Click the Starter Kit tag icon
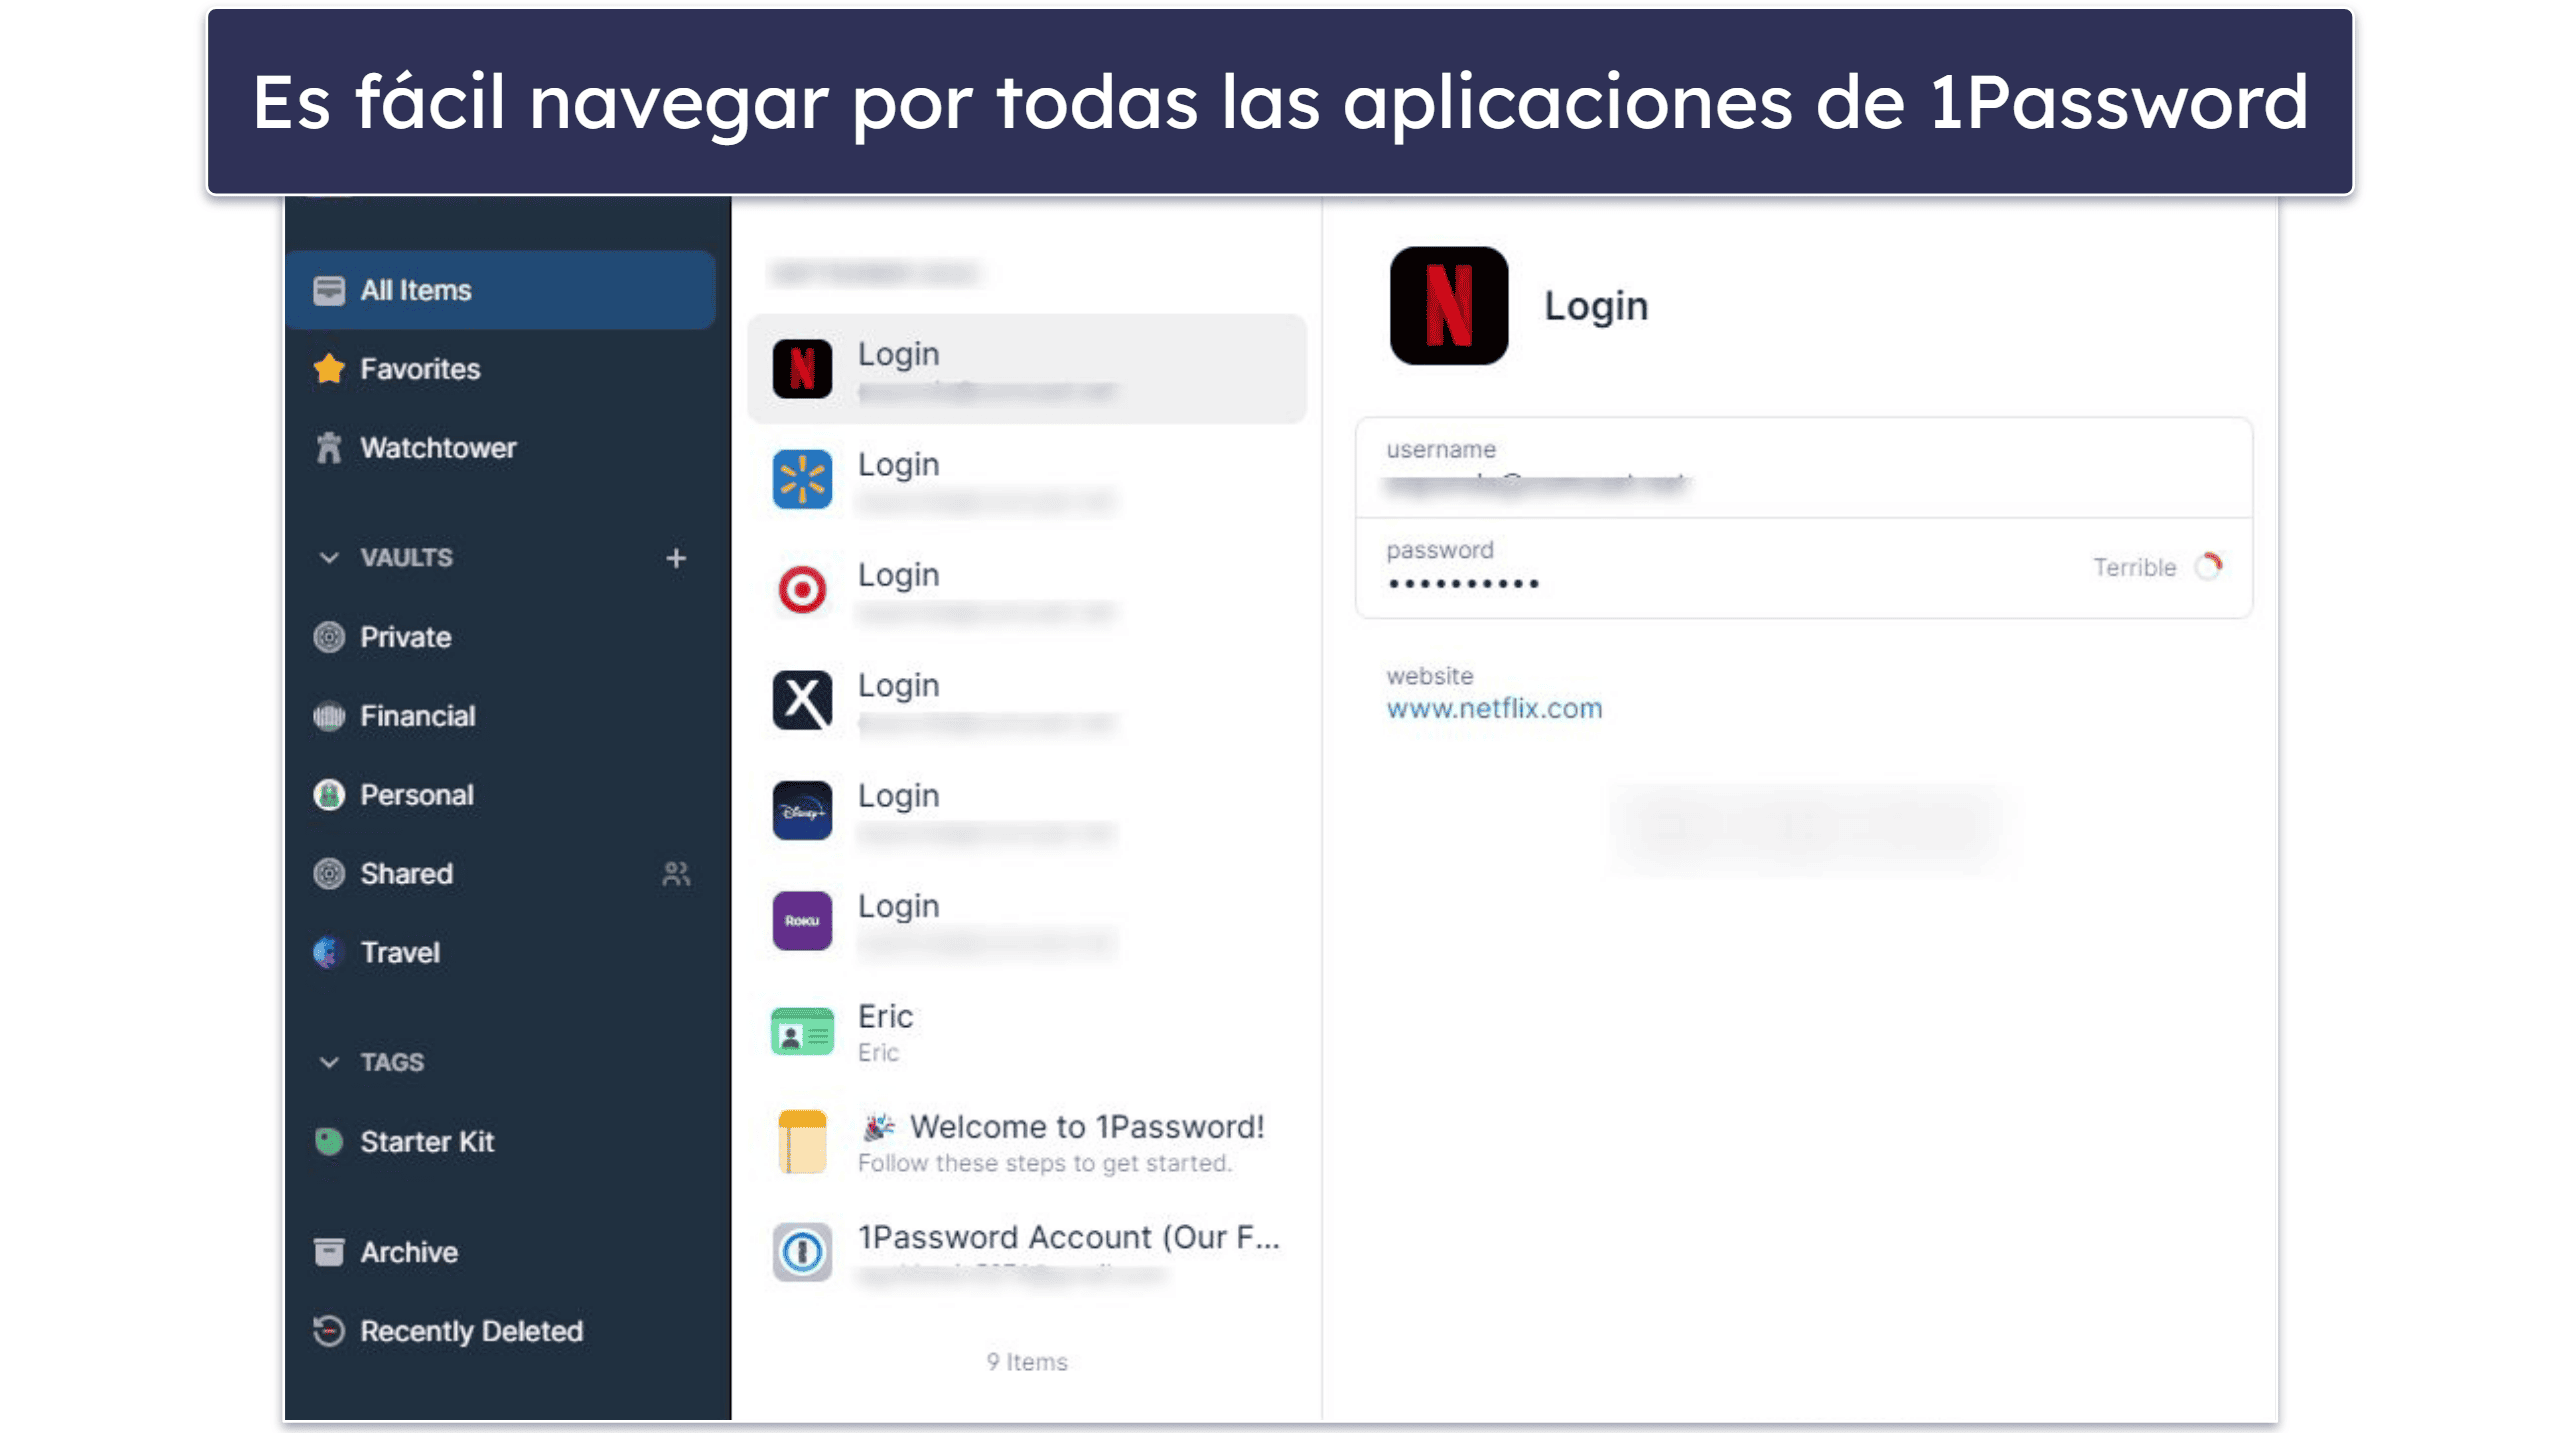The image size is (2559, 1433). click(329, 1142)
